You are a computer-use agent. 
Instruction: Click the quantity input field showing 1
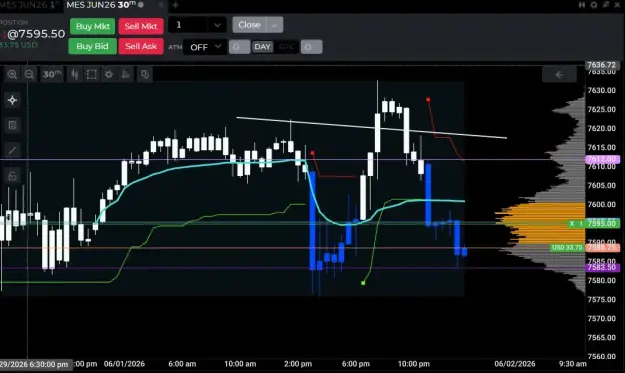click(x=188, y=25)
